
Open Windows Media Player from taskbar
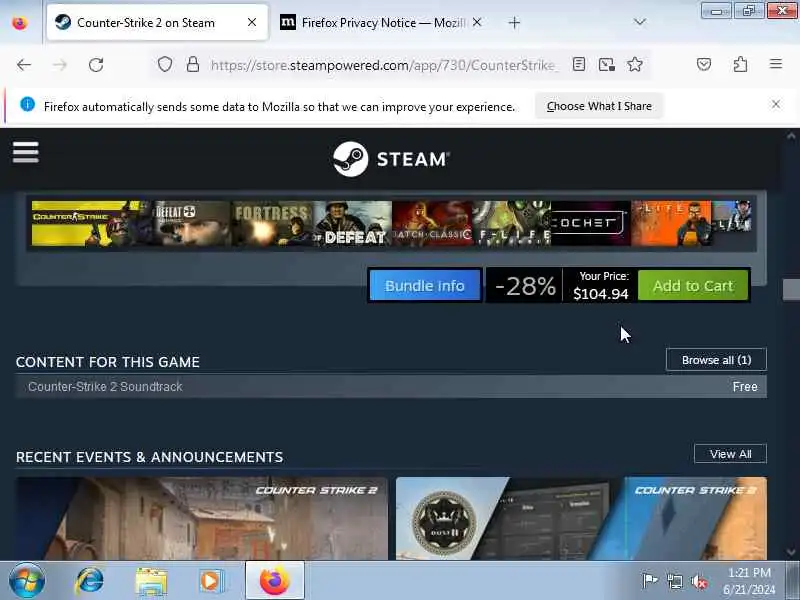click(210, 581)
